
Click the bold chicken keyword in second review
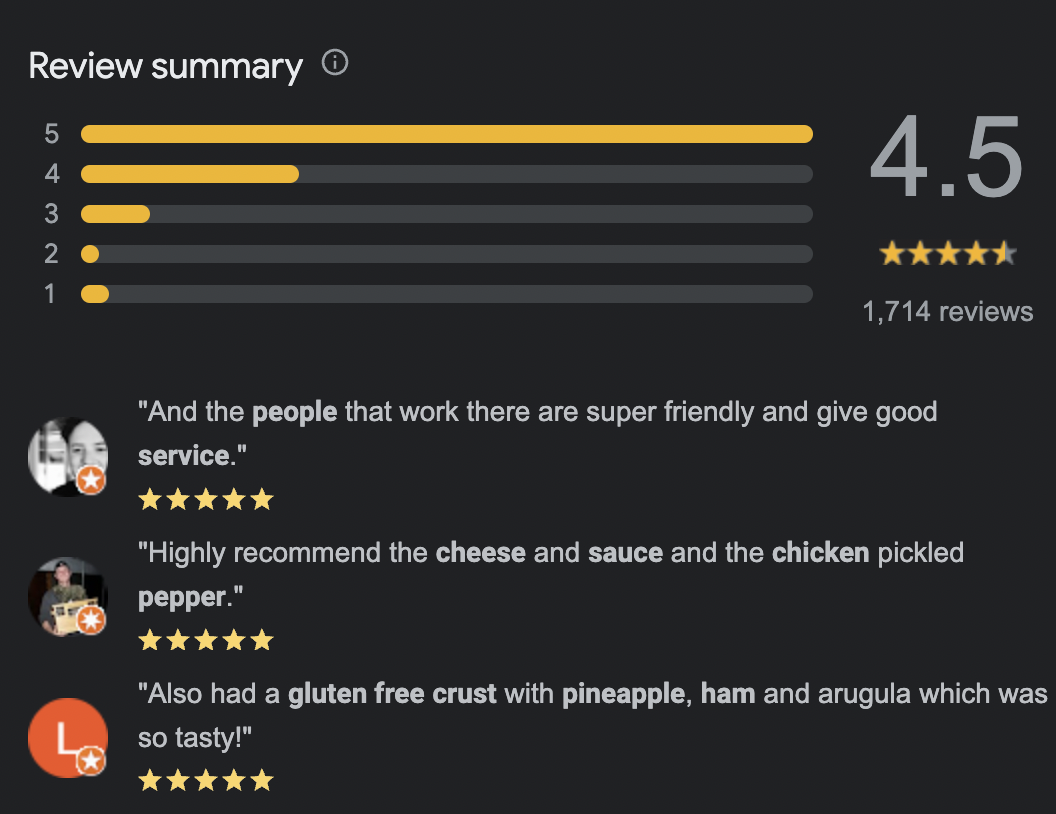(x=820, y=552)
